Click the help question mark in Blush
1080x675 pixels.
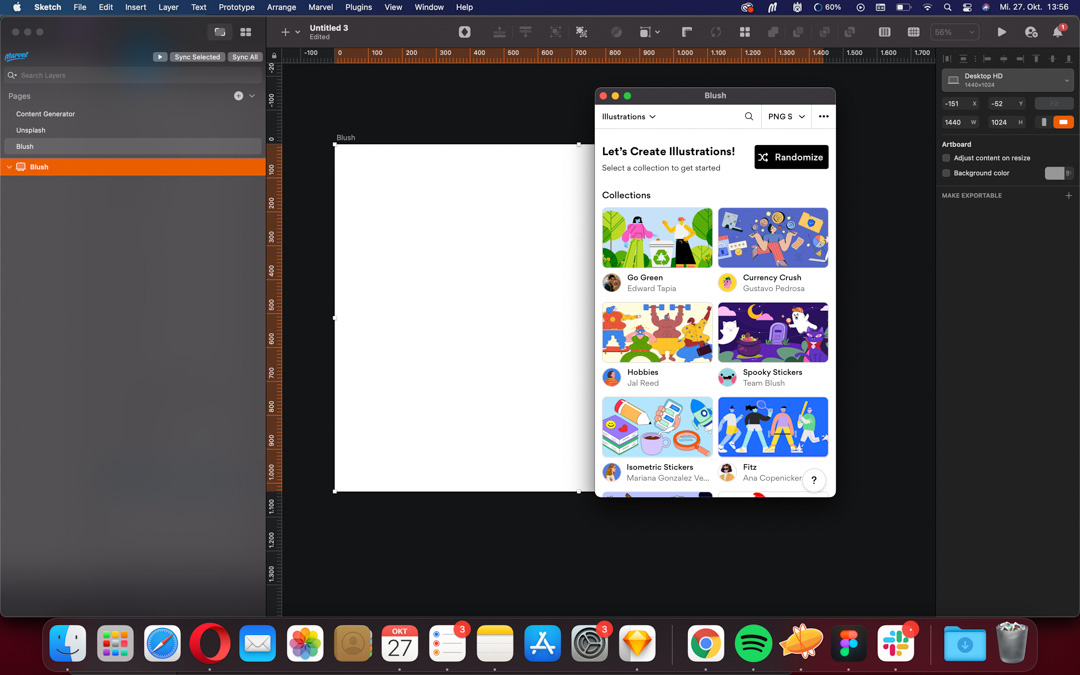pos(814,480)
